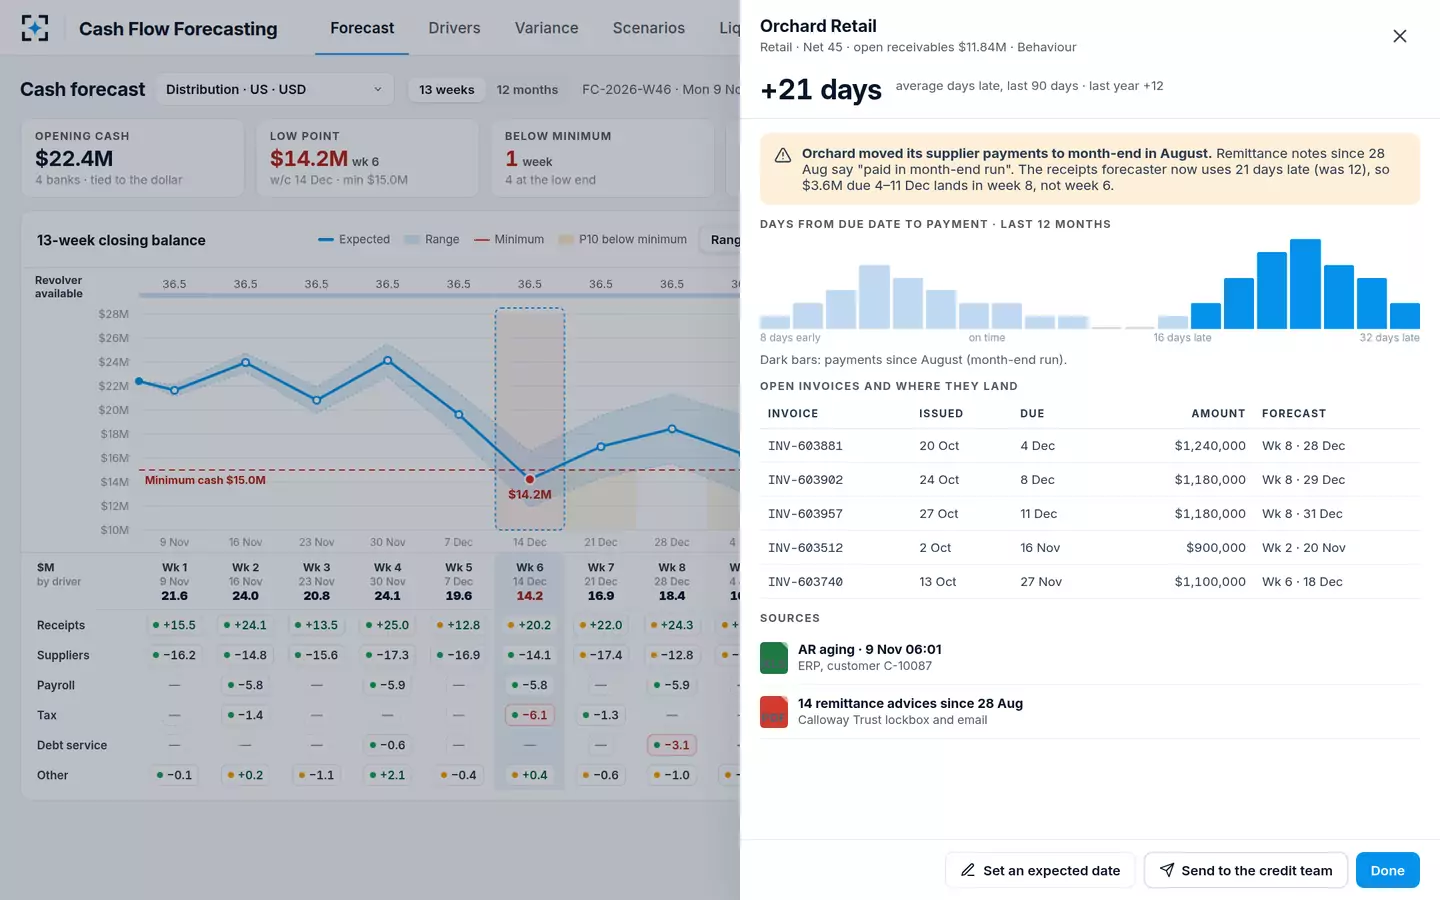The width and height of the screenshot is (1440, 900).
Task: Toggle the Expected legend item
Action: click(354, 240)
